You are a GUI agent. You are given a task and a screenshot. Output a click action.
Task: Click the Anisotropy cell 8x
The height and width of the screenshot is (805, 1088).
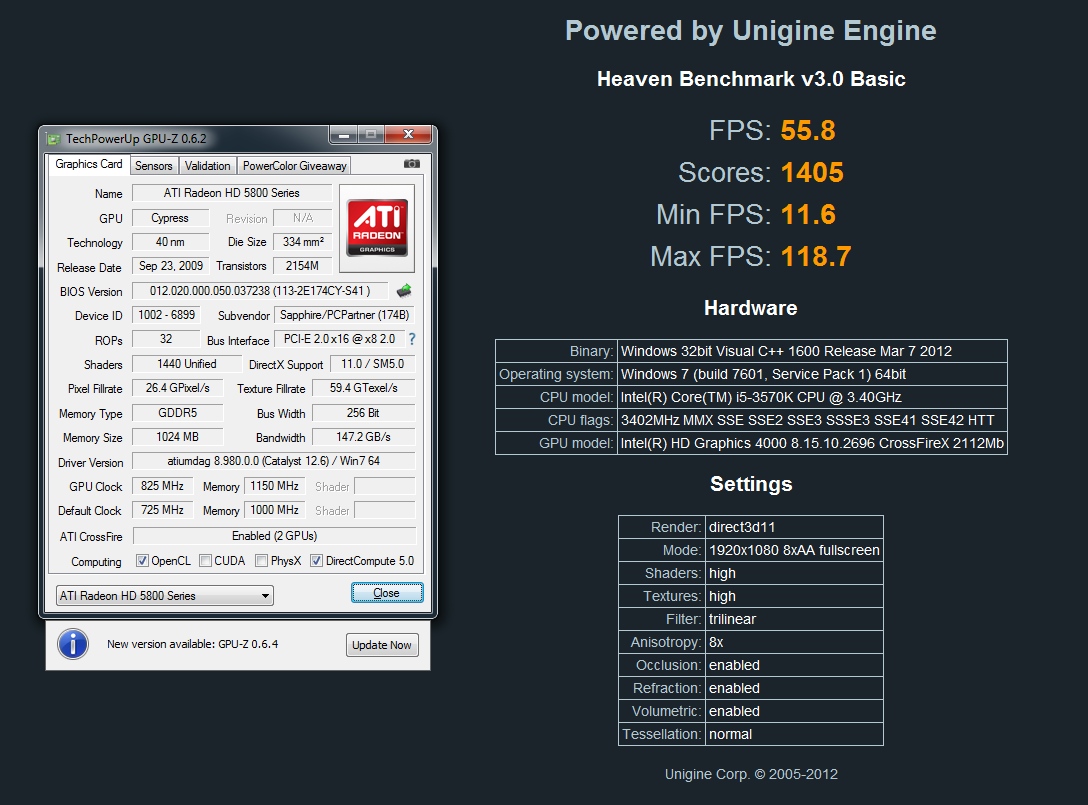point(794,642)
